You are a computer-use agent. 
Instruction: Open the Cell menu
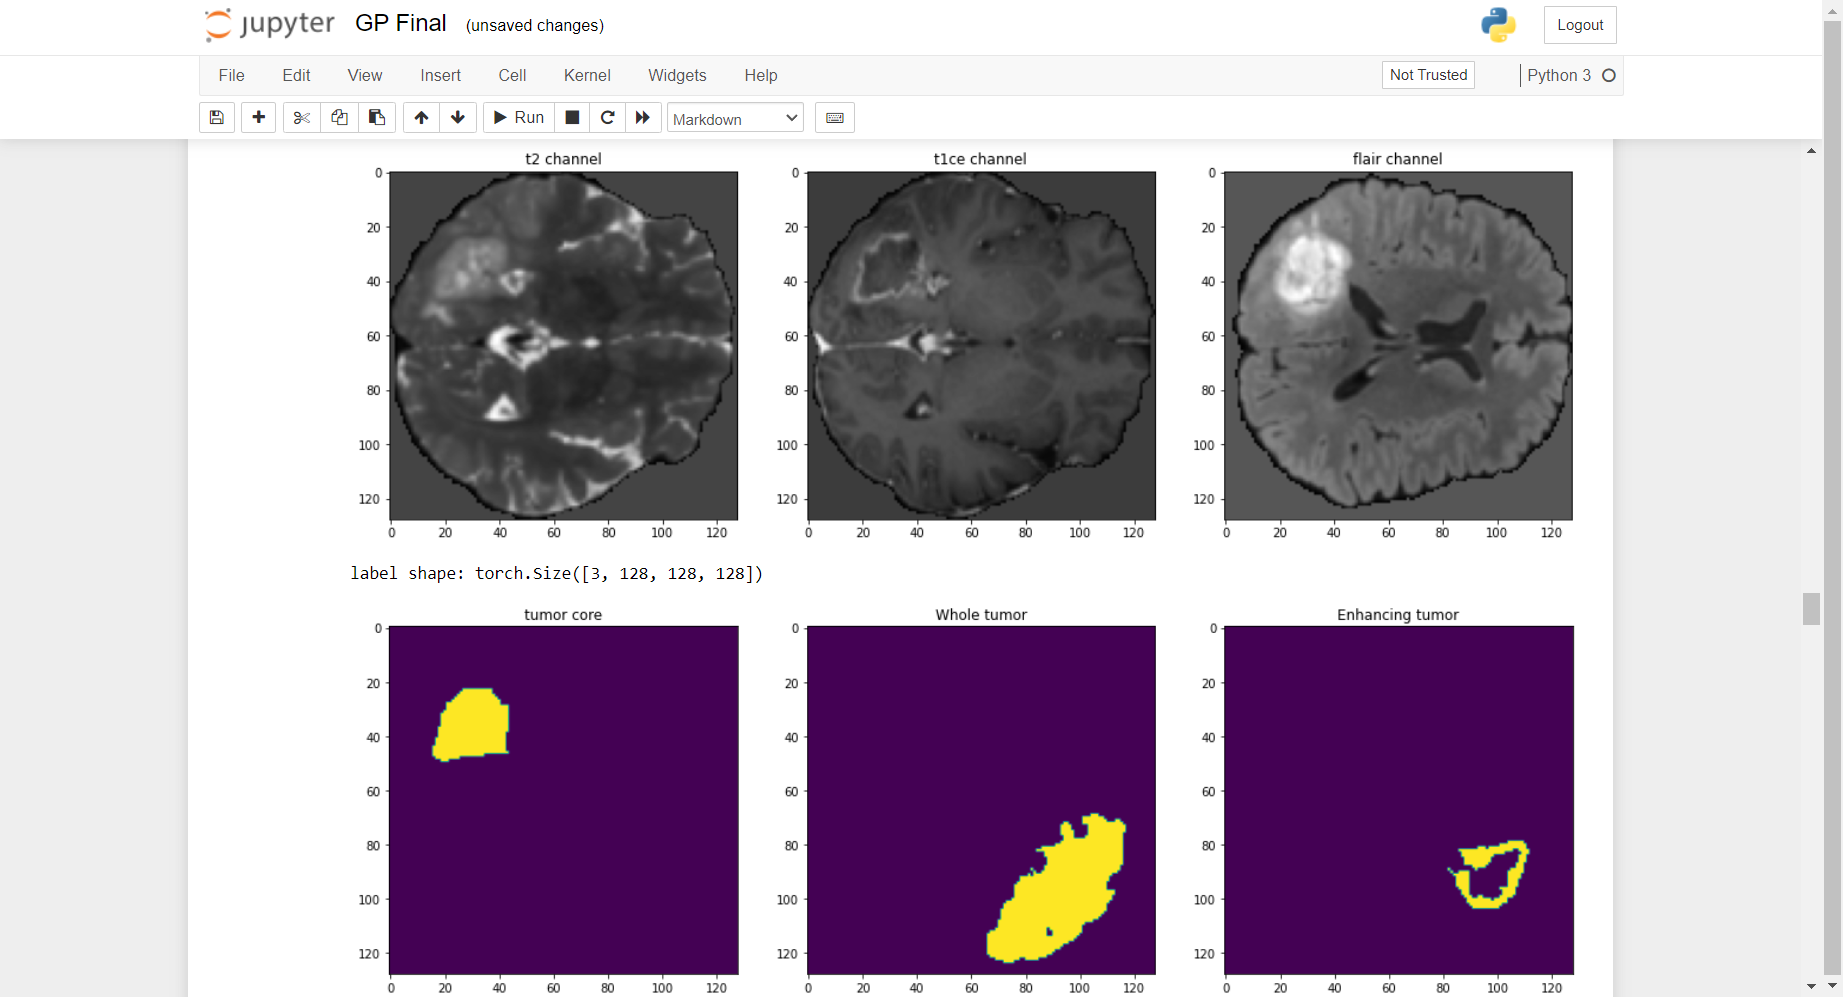(512, 75)
